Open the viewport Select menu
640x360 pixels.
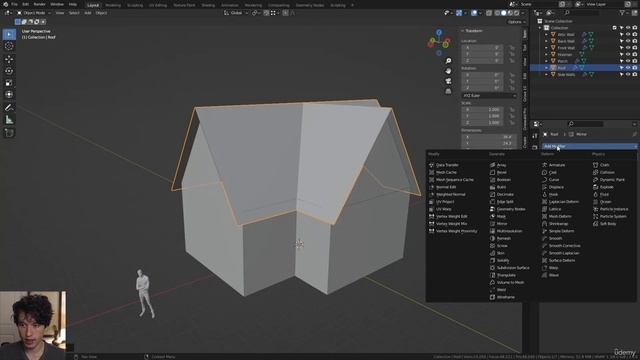(x=74, y=13)
